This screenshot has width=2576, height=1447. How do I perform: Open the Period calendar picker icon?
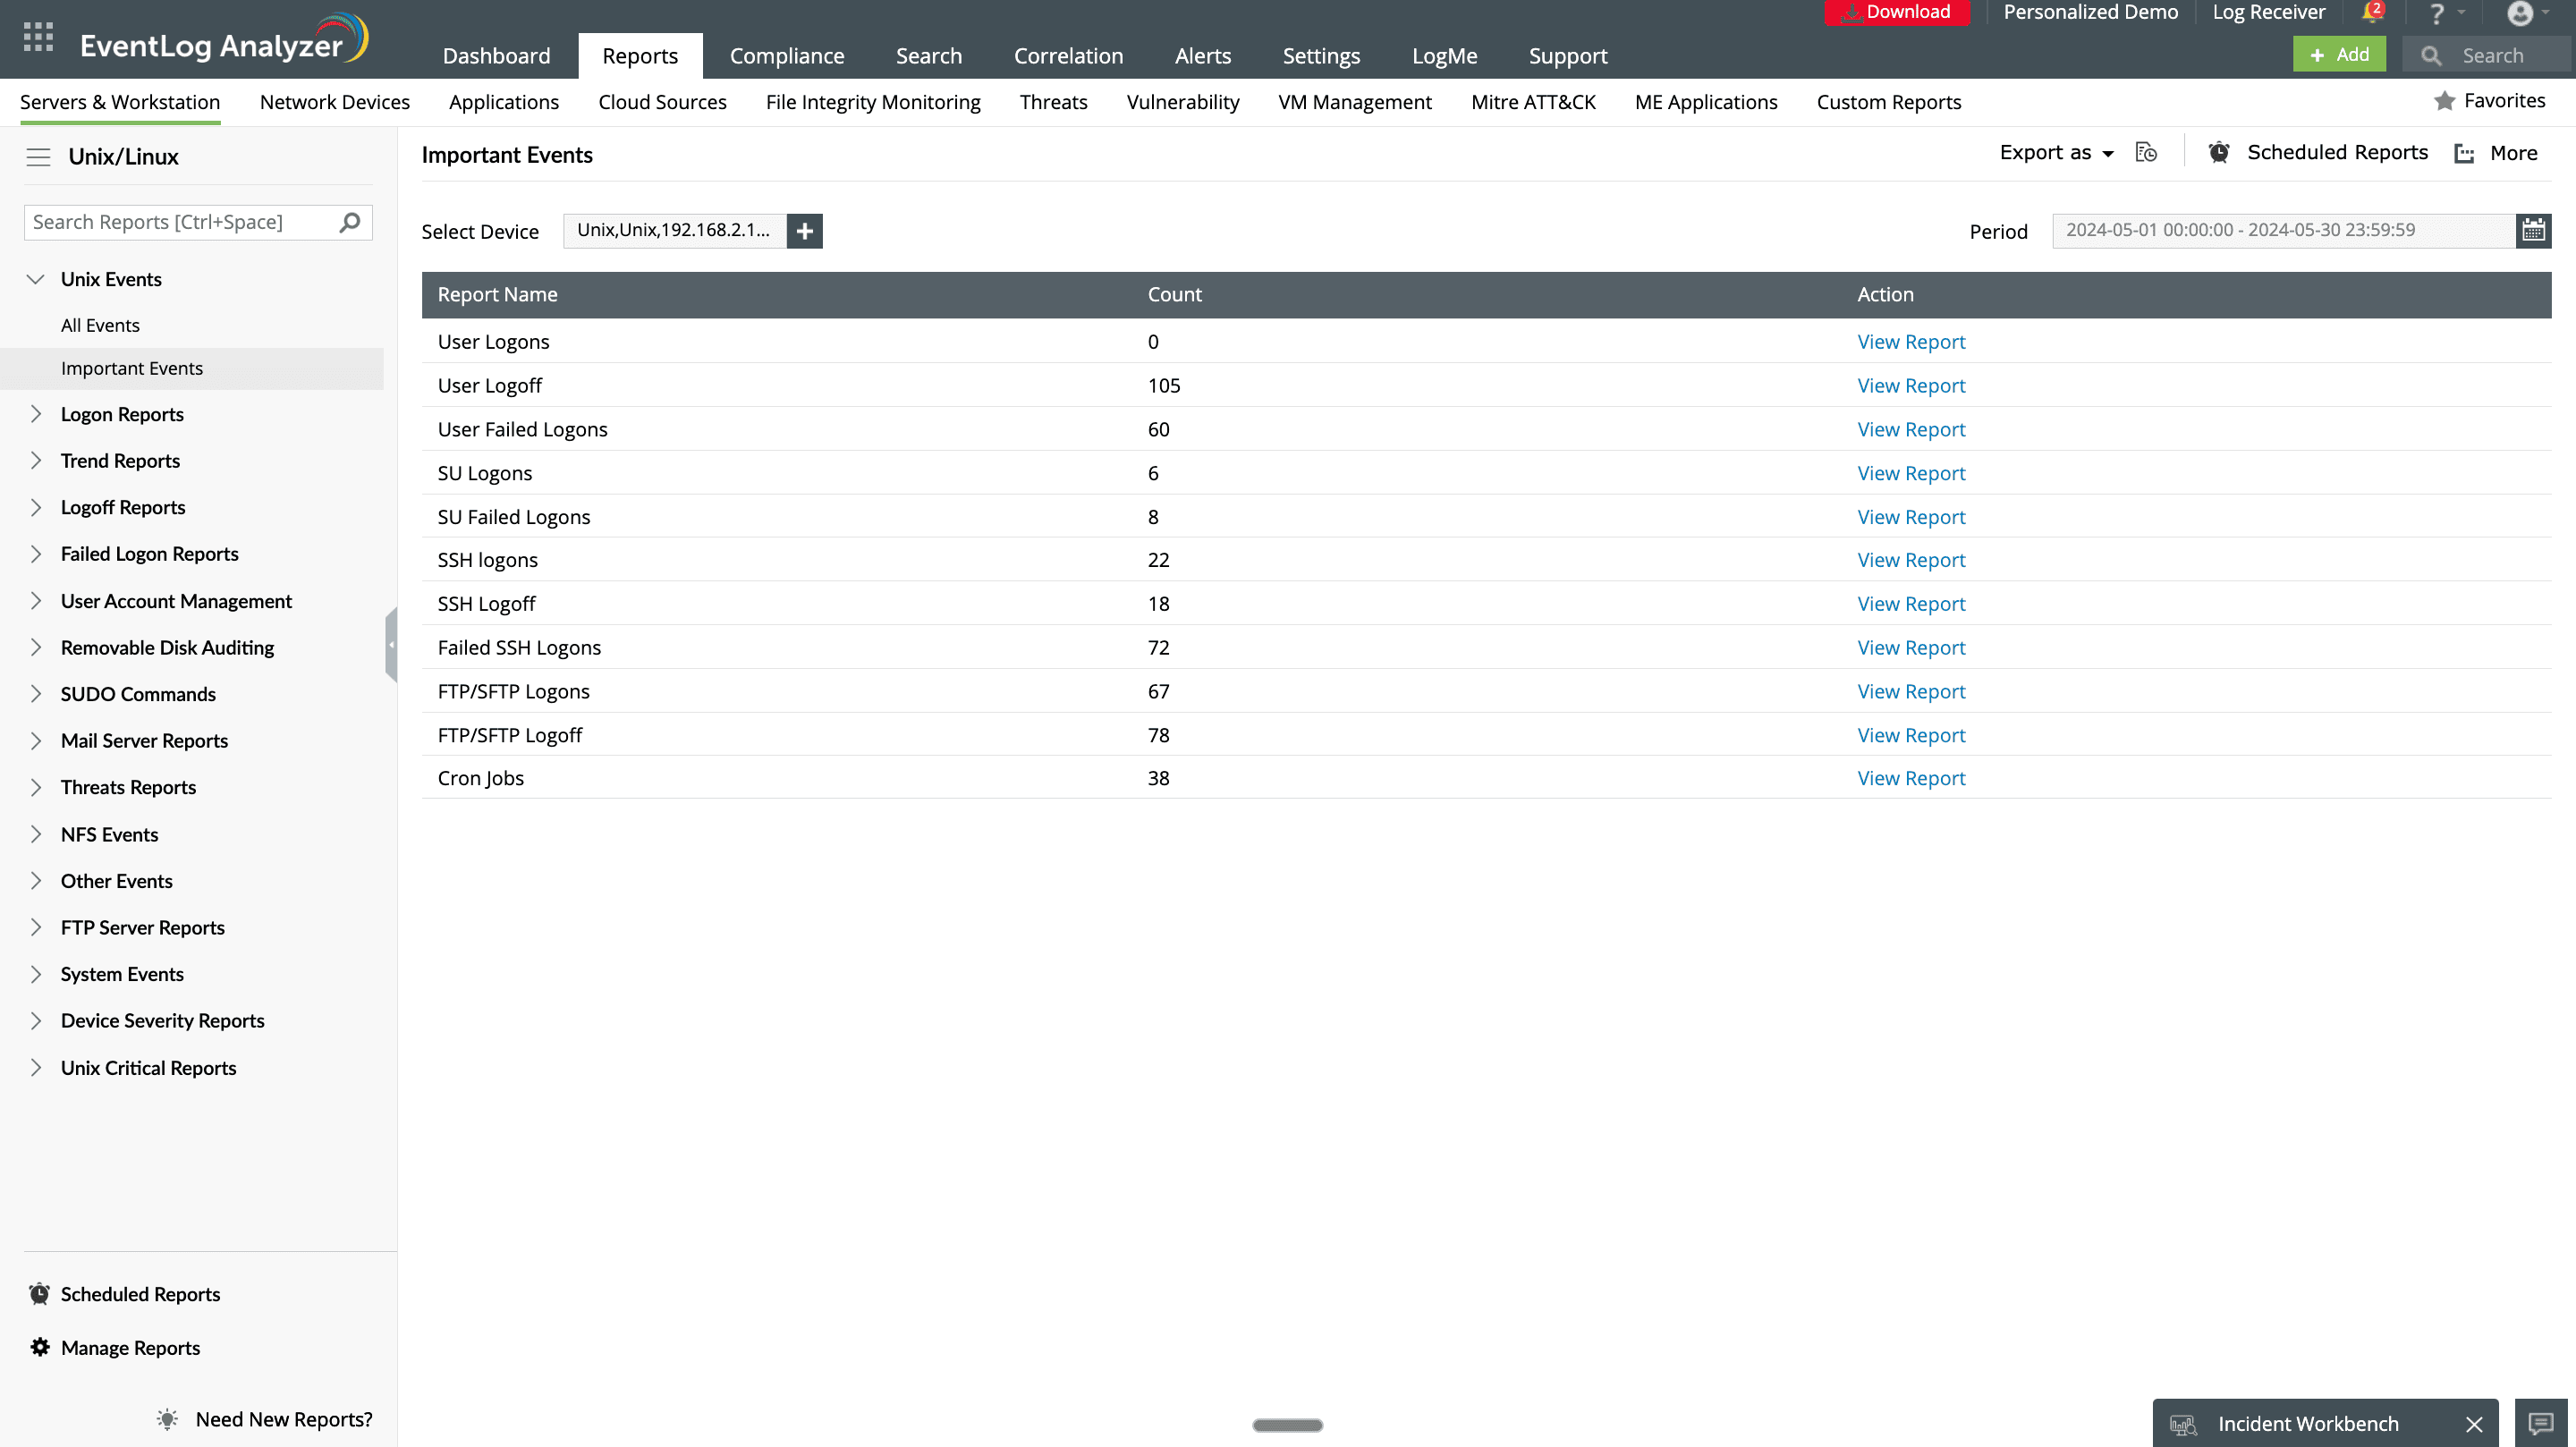2532,231
